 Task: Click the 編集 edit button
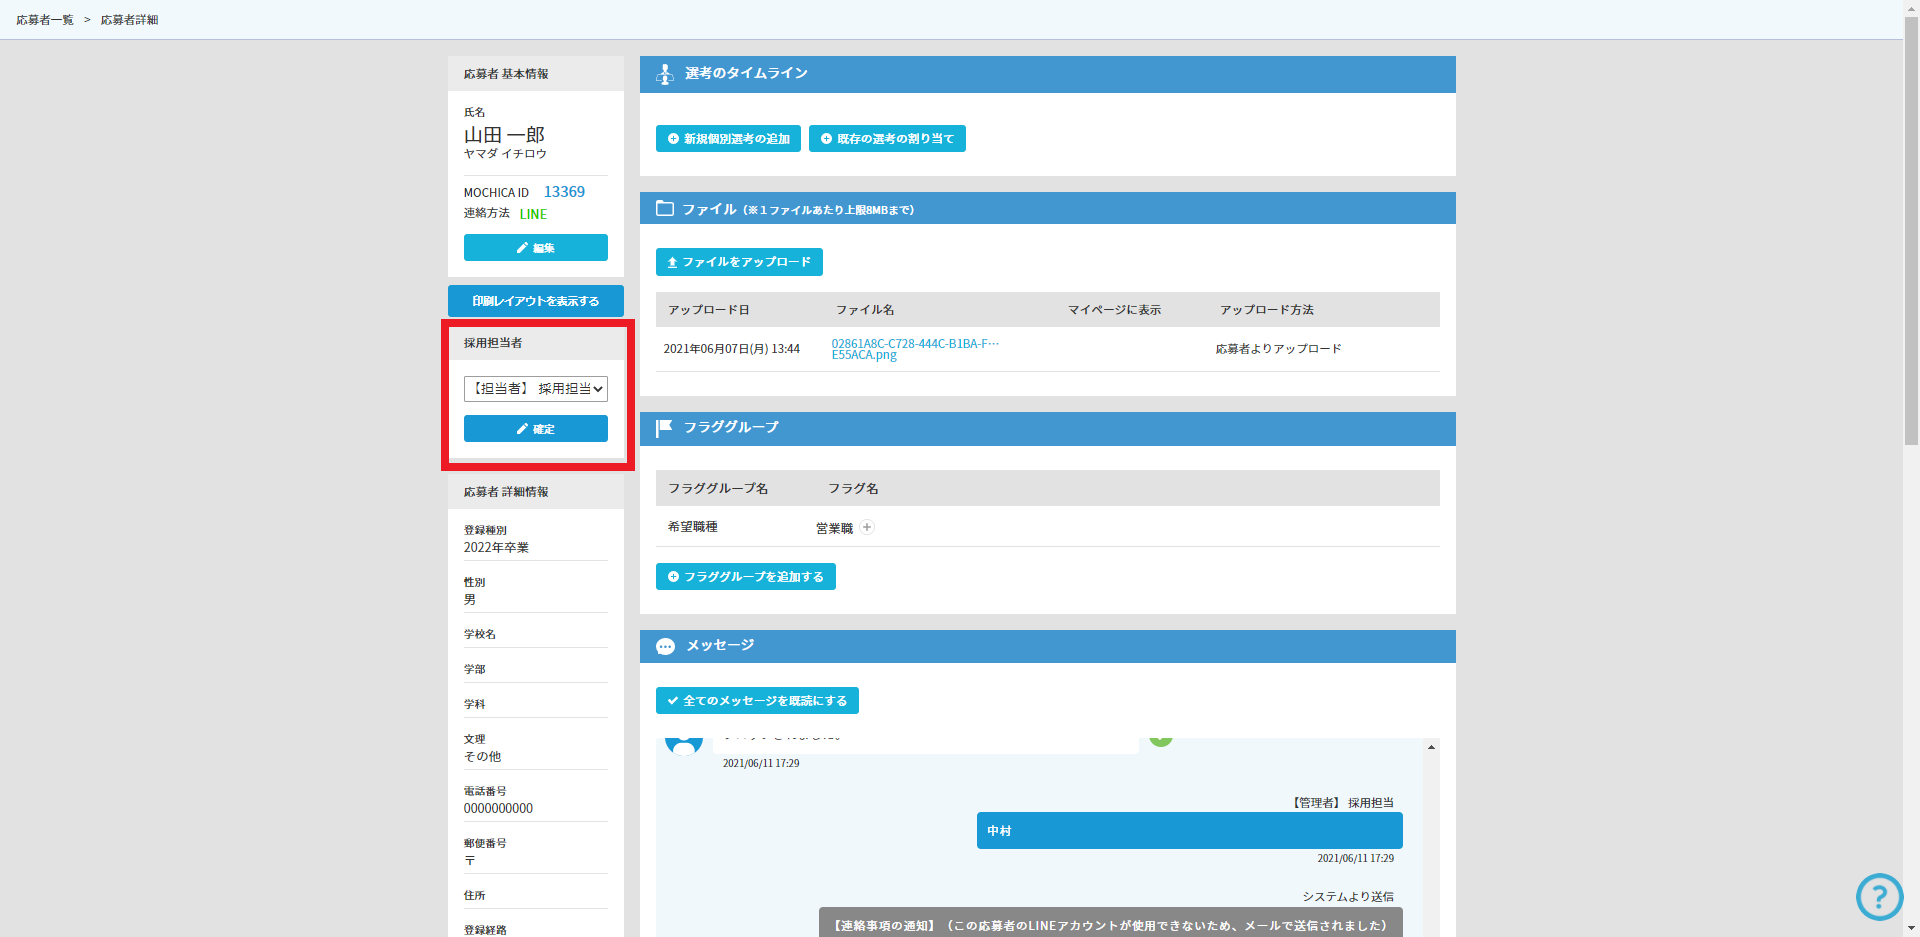click(535, 248)
